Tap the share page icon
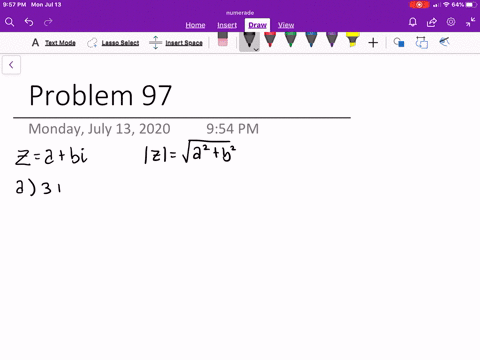This screenshot has height=360, width=480. 432,22
